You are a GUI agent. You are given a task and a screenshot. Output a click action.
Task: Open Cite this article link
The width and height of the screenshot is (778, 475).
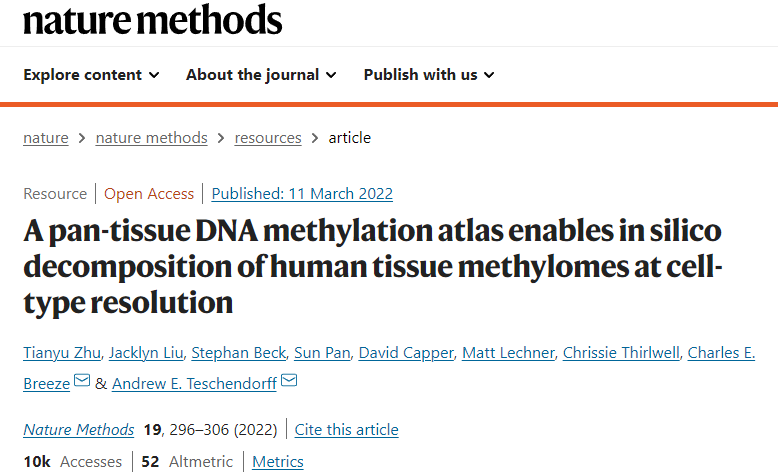346,429
